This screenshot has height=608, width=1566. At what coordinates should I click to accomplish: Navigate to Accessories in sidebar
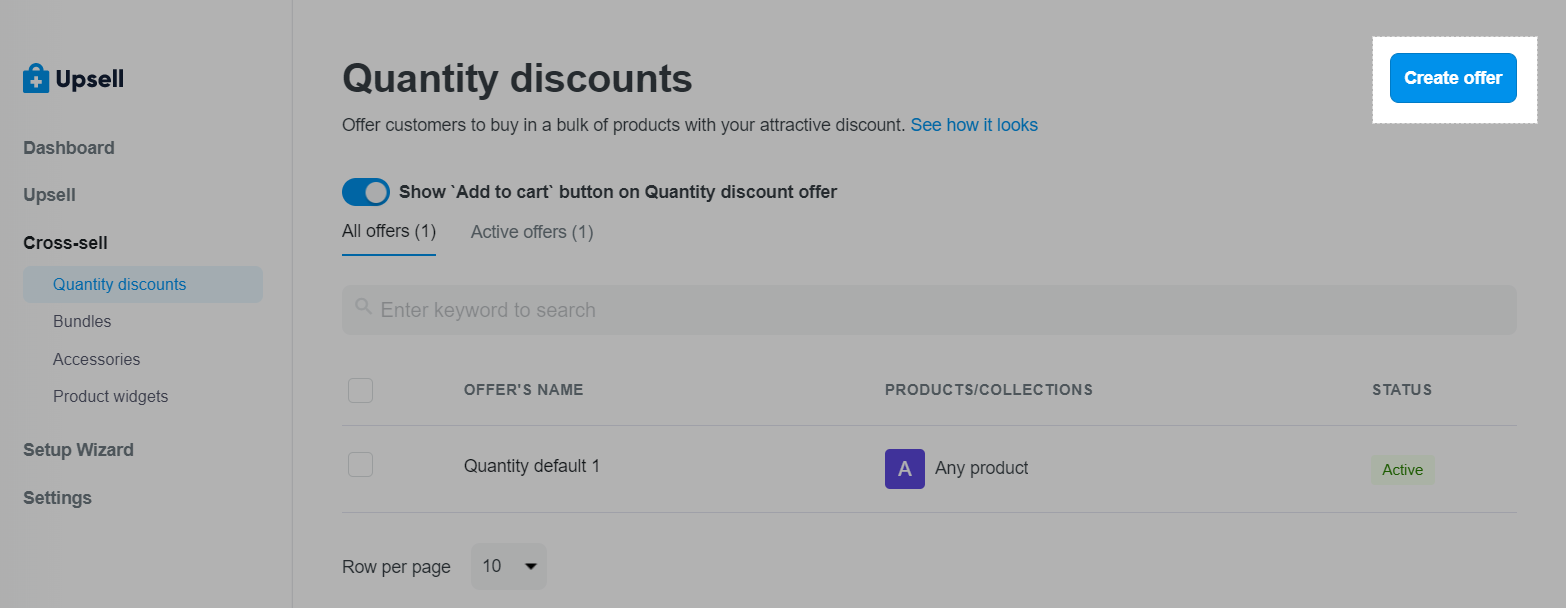[96, 359]
